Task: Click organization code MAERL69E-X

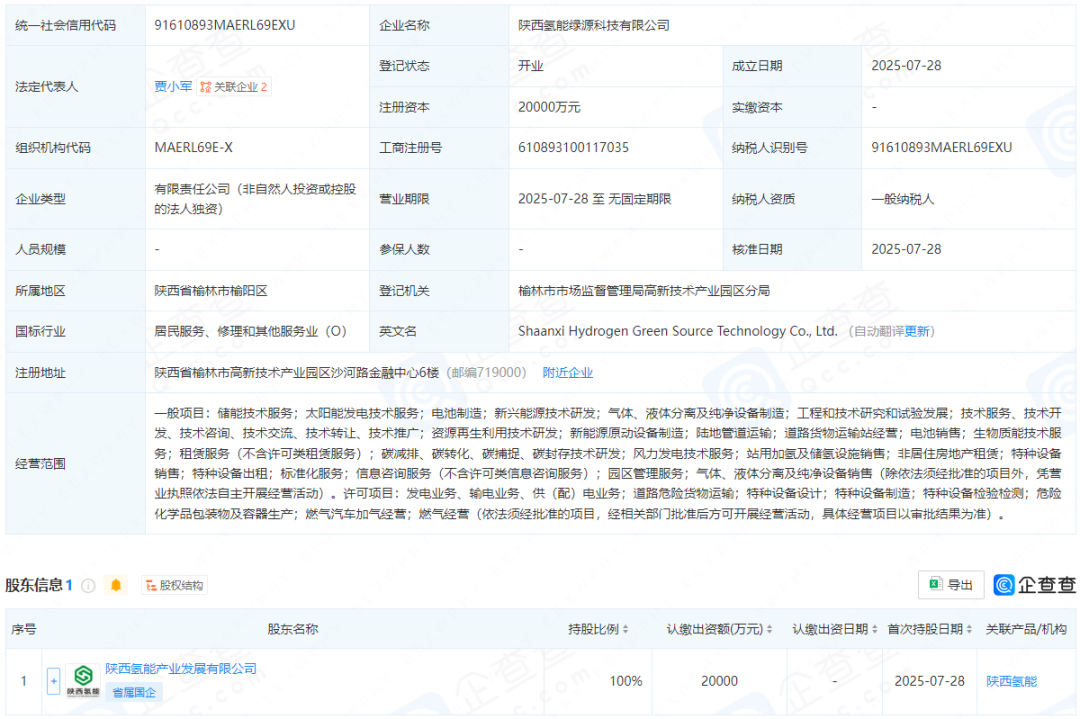Action: click(x=194, y=147)
